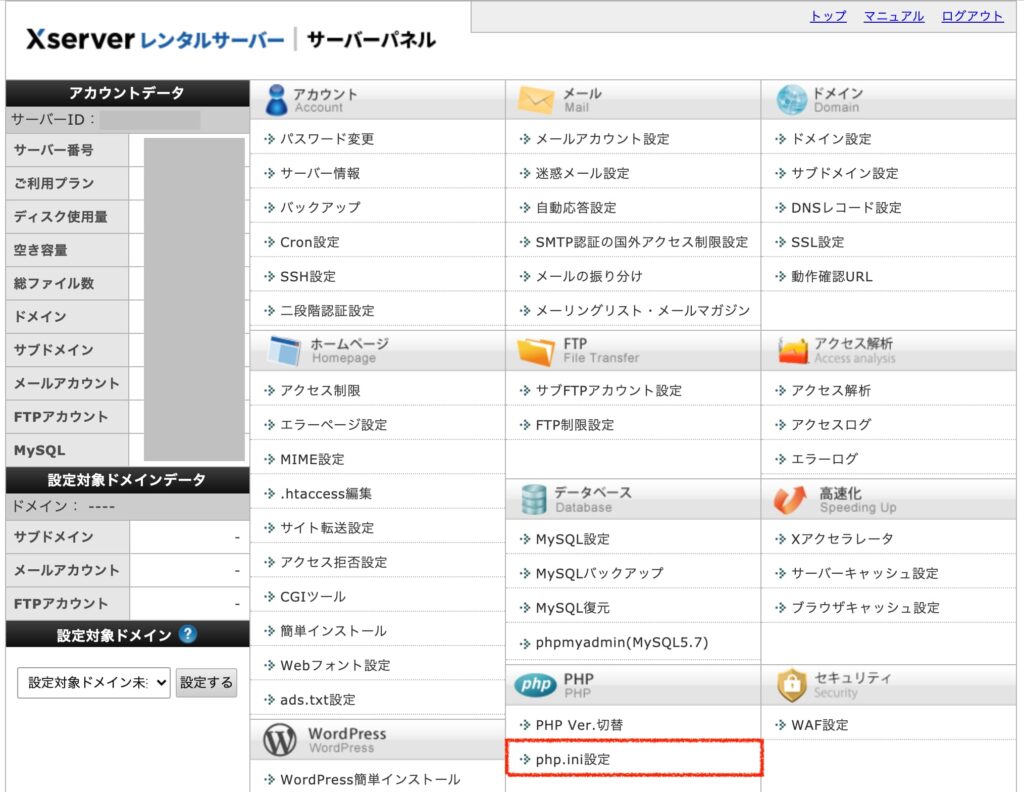Open DNSレコード設定
The width and height of the screenshot is (1024, 792).
click(846, 208)
